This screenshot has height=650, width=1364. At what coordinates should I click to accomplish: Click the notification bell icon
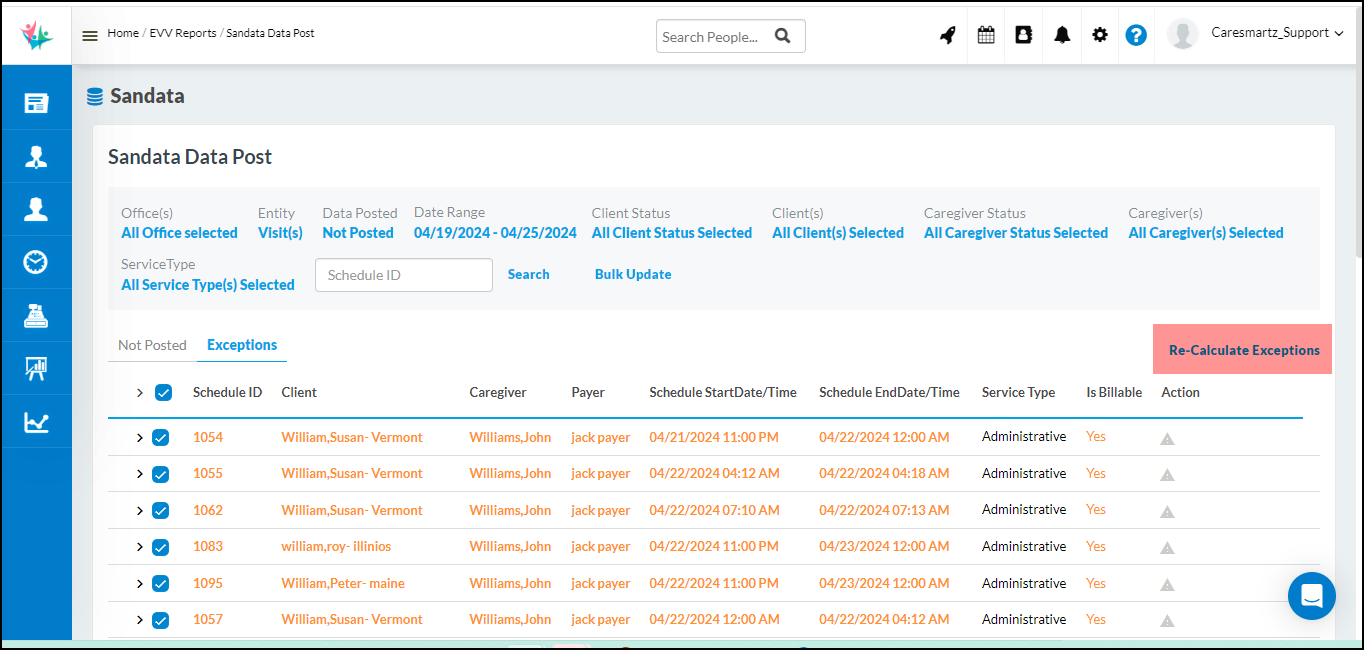click(x=1062, y=35)
